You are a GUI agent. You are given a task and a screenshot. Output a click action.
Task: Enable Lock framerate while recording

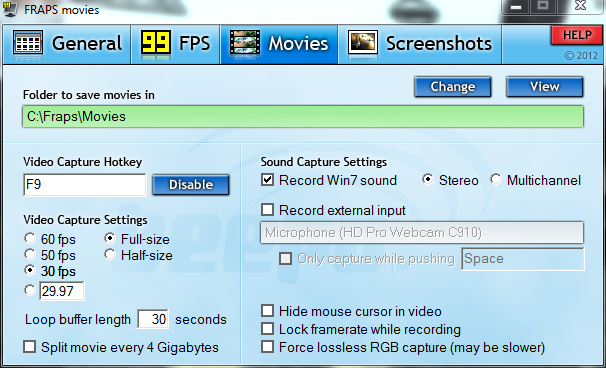pos(267,329)
